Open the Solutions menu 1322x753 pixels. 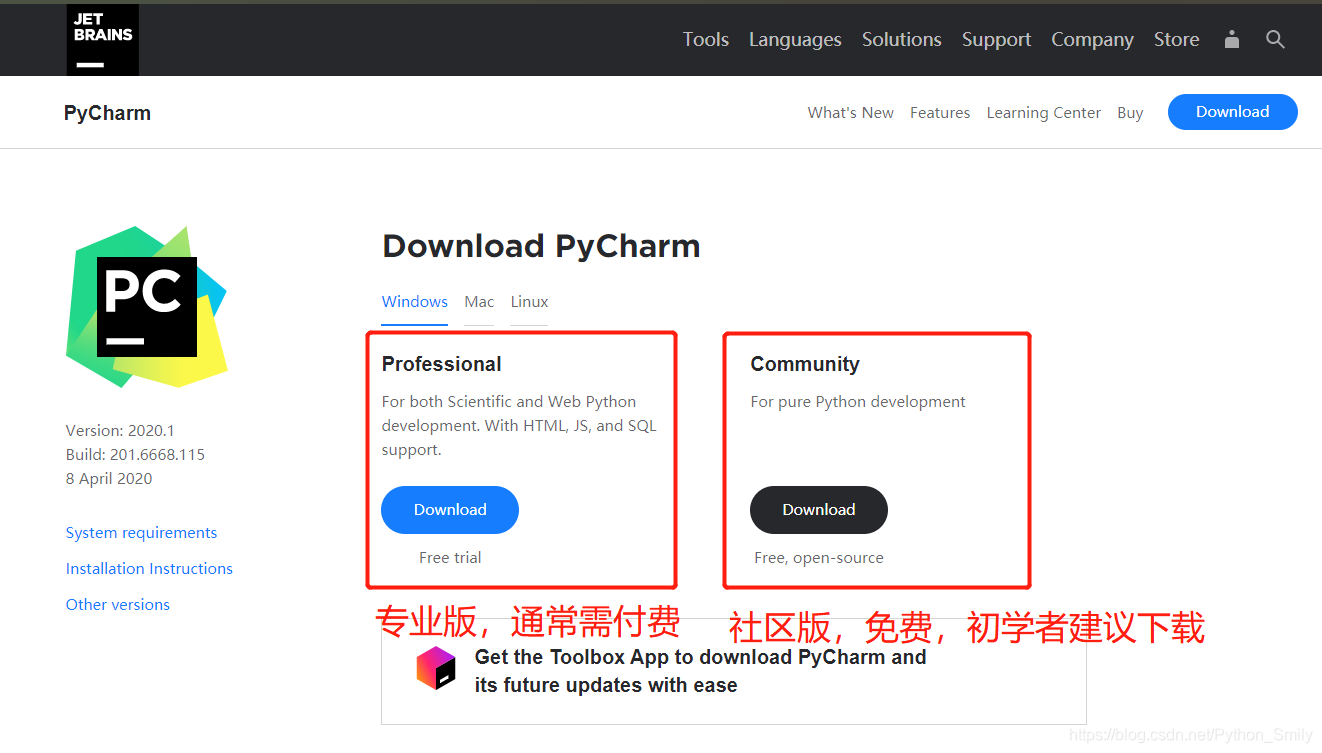click(x=902, y=39)
